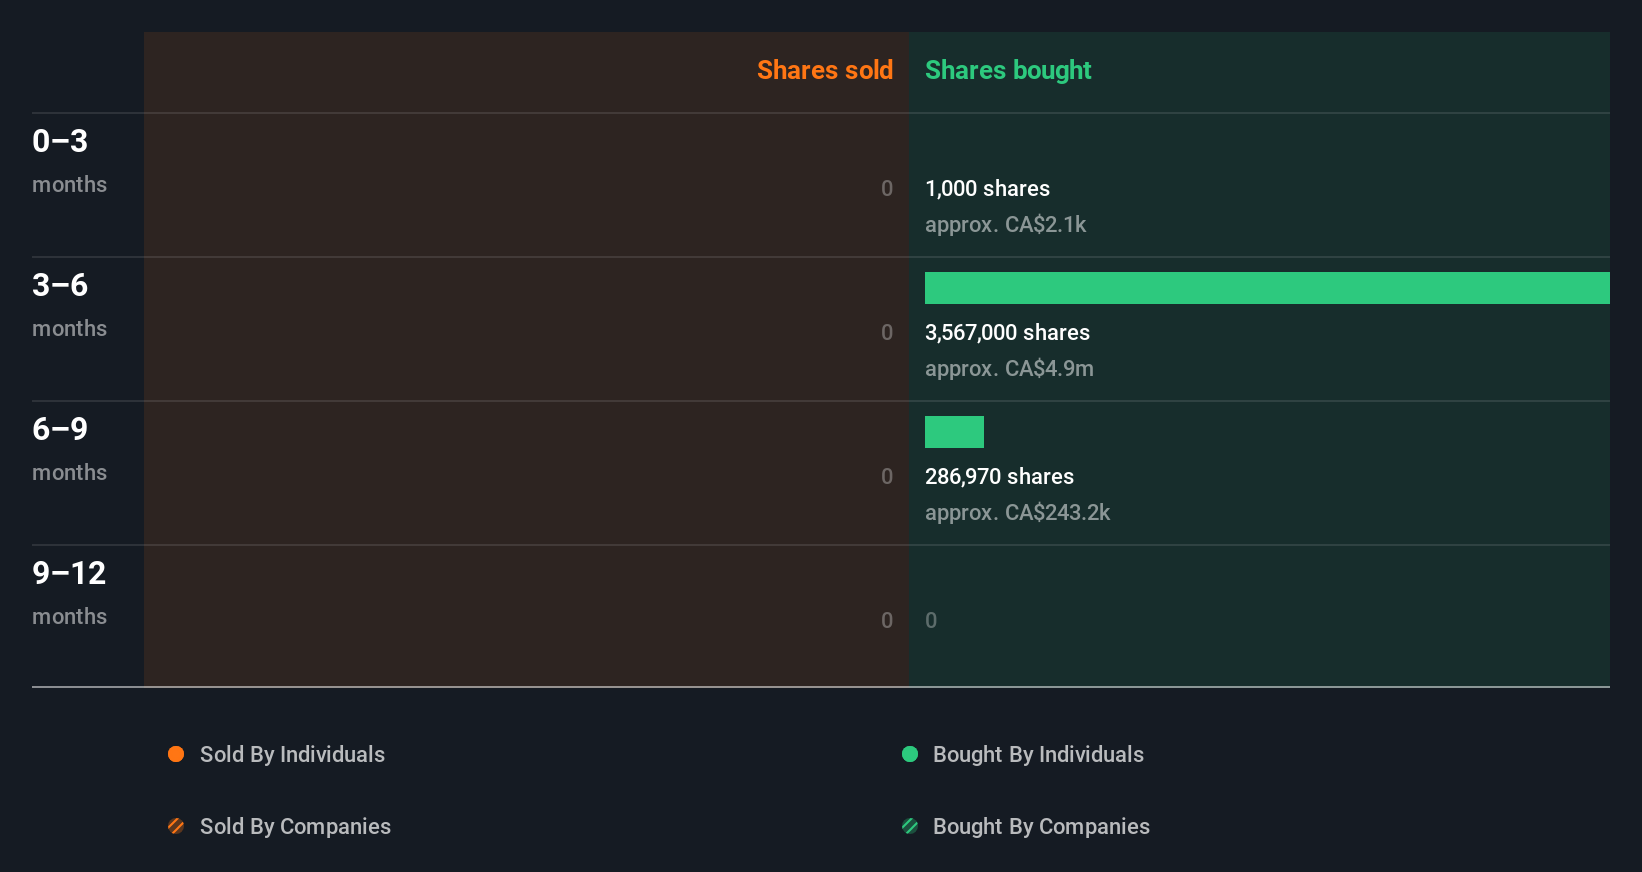This screenshot has width=1642, height=872.
Task: Click the approx. CA$243.2k amount
Action: (x=1017, y=512)
